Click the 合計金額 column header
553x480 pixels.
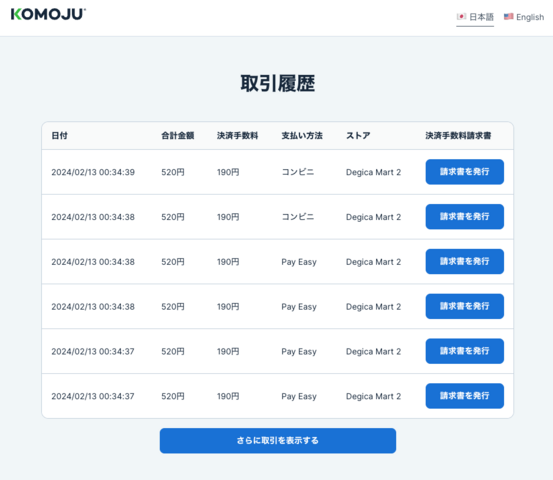(178, 136)
